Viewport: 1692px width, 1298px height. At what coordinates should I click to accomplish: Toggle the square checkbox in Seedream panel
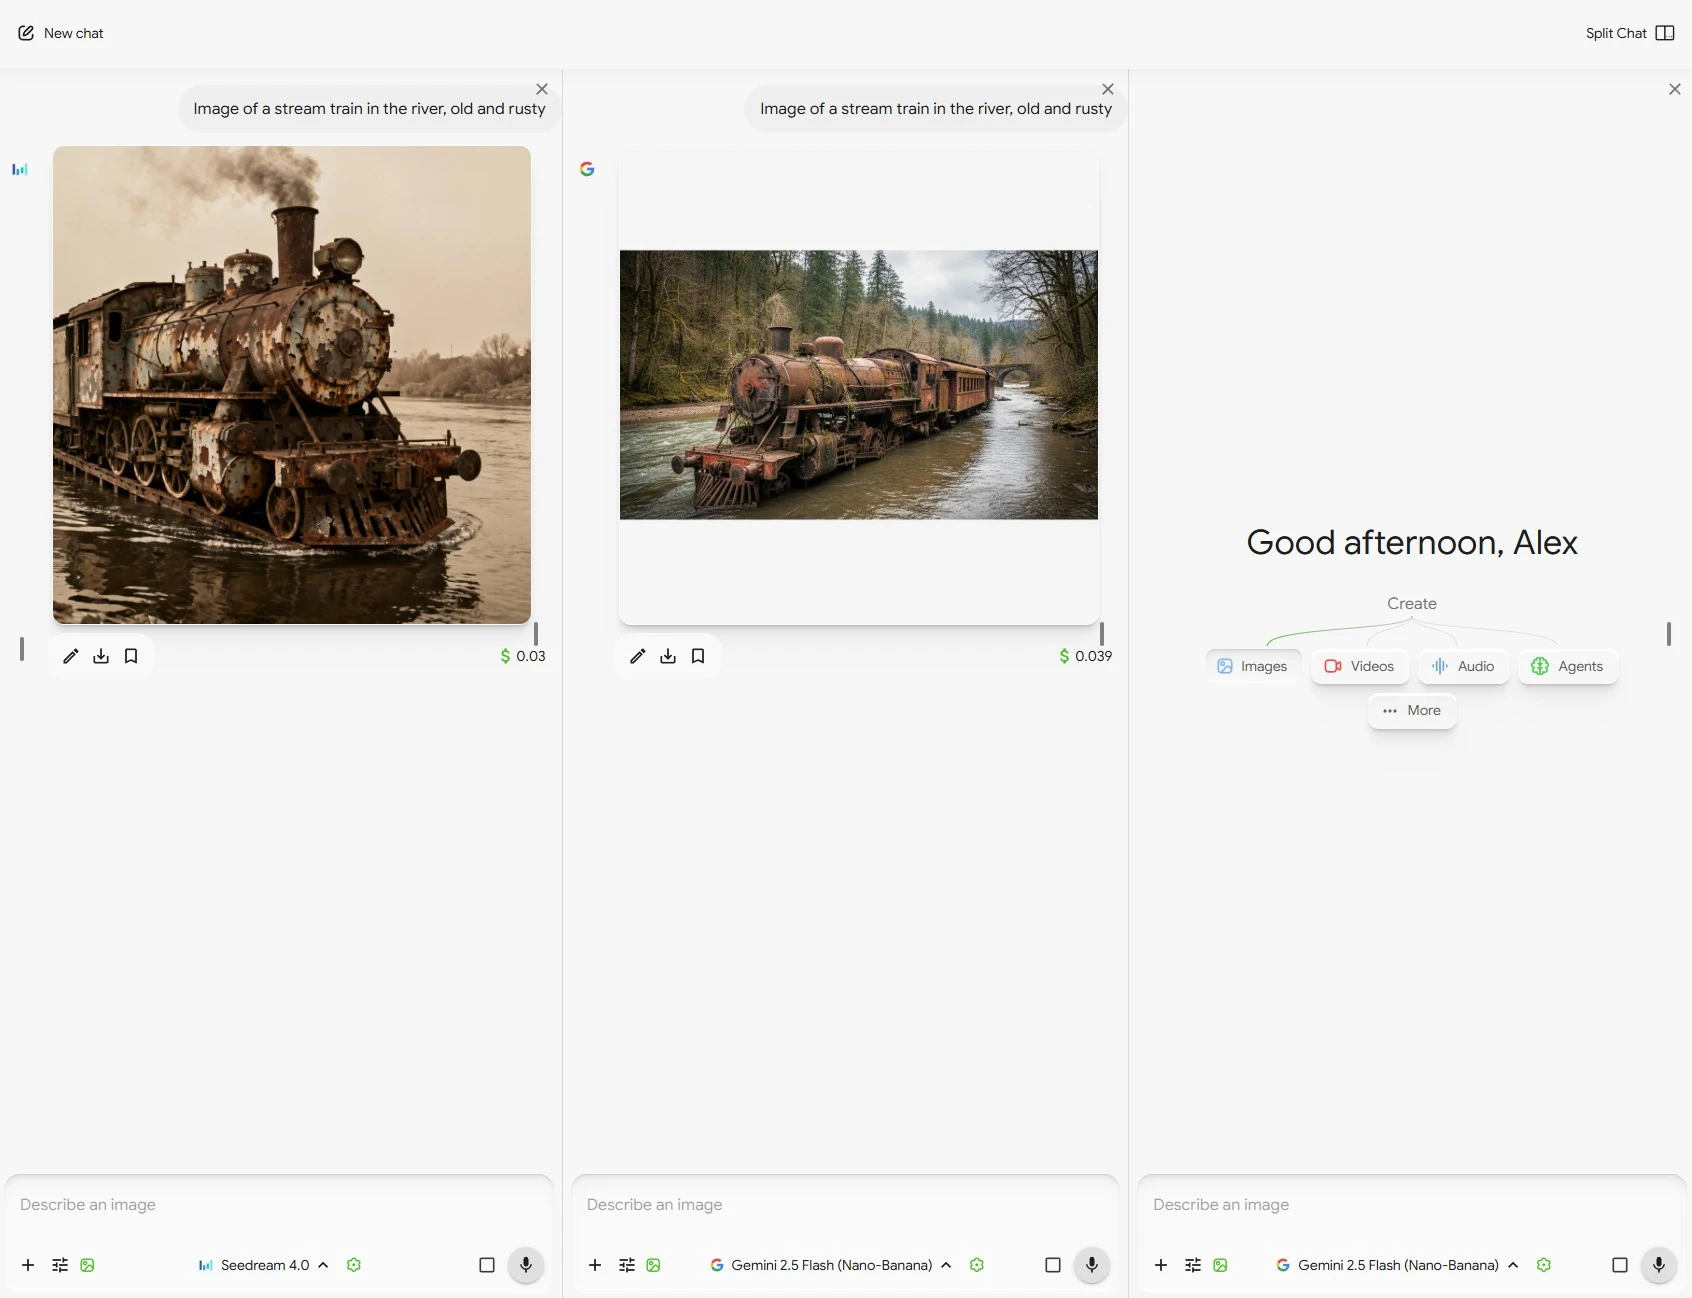[487, 1265]
